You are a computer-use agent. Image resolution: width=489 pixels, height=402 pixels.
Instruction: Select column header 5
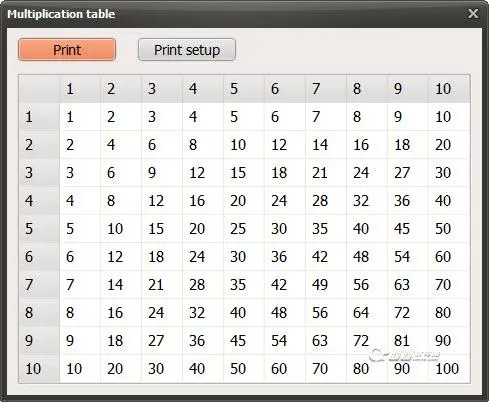[244, 89]
